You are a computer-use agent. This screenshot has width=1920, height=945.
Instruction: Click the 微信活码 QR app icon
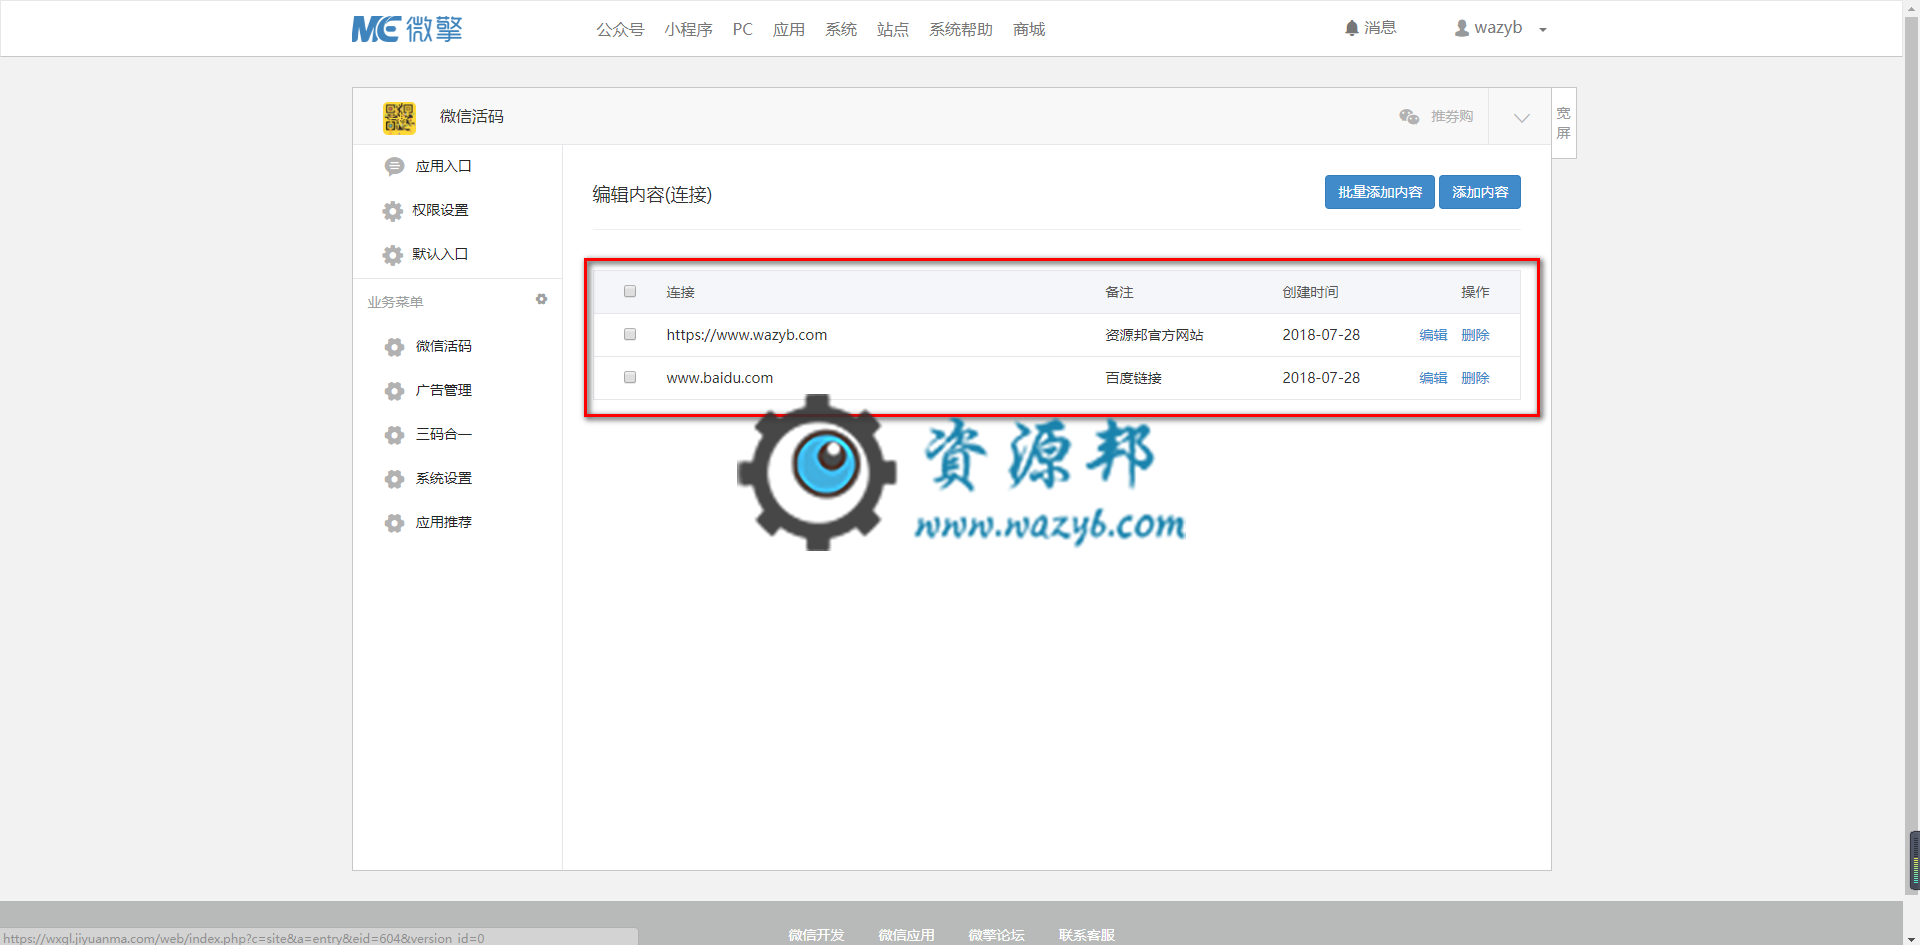(399, 117)
